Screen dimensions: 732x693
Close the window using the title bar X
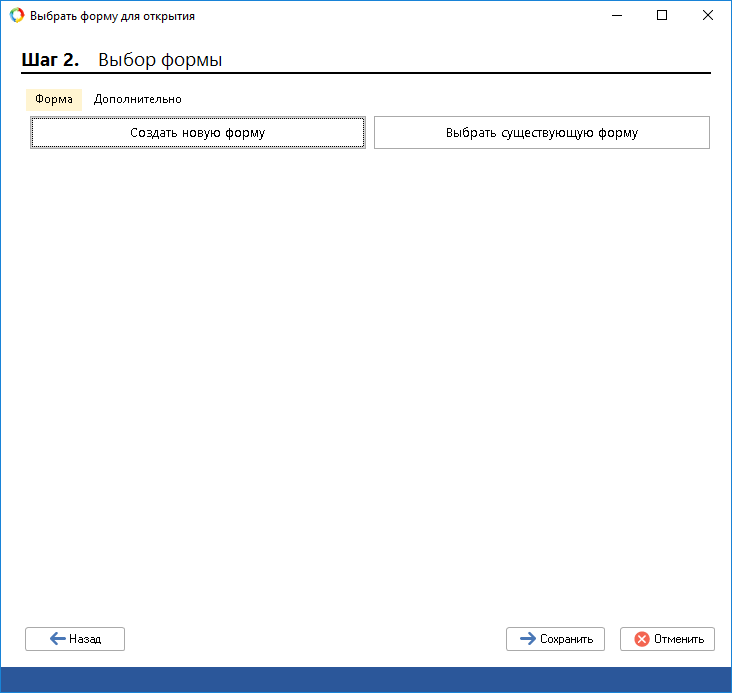707,16
